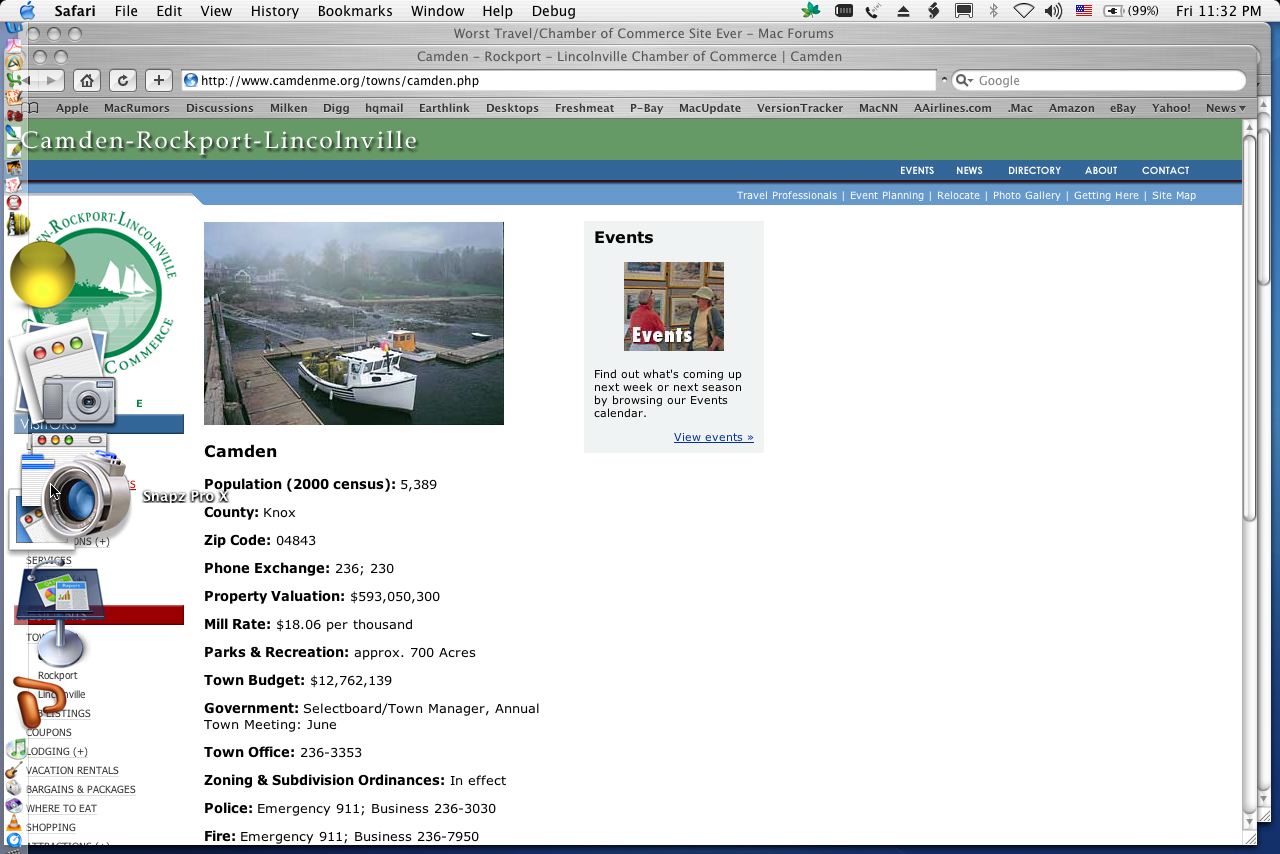The width and height of the screenshot is (1280, 854).
Task: Click the phone modem menu bar icon
Action: click(873, 11)
